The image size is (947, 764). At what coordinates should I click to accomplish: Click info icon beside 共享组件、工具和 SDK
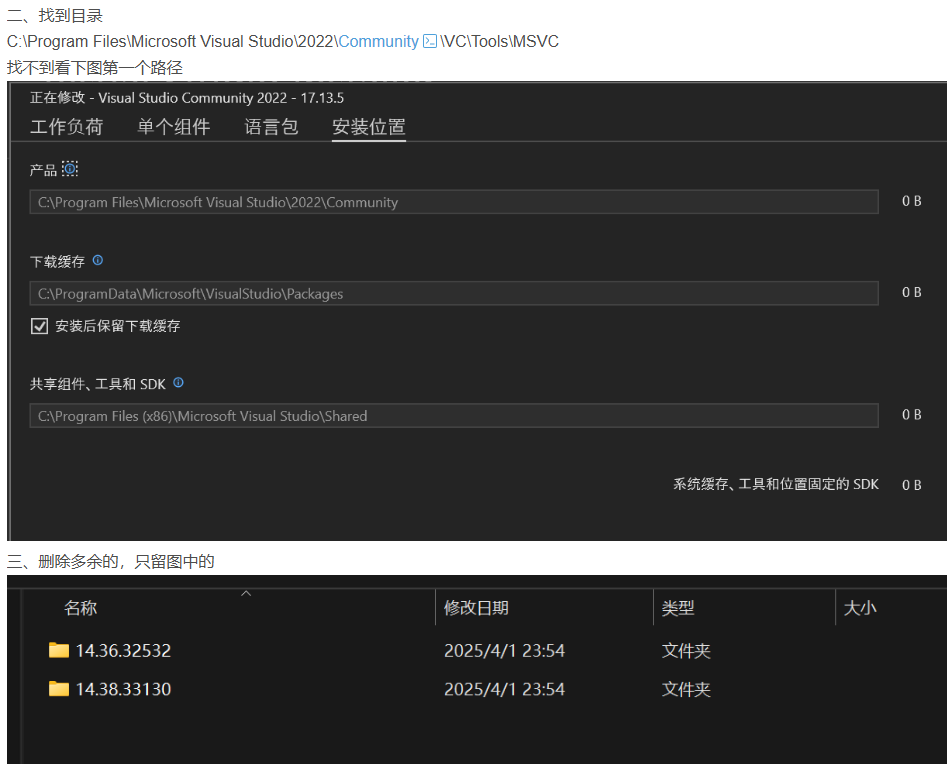pos(178,382)
